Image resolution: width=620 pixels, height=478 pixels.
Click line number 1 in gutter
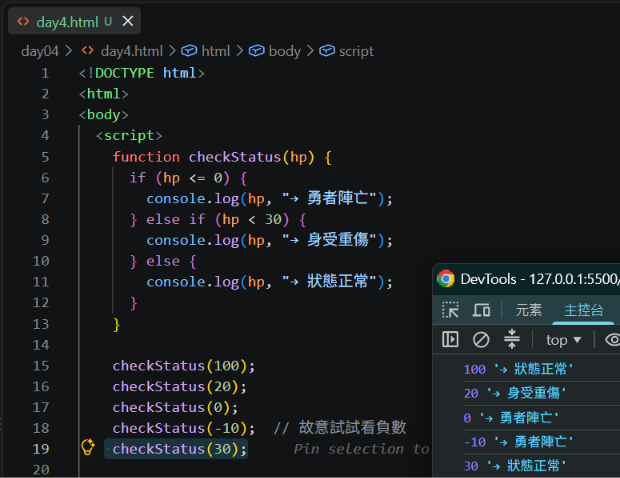(45, 73)
